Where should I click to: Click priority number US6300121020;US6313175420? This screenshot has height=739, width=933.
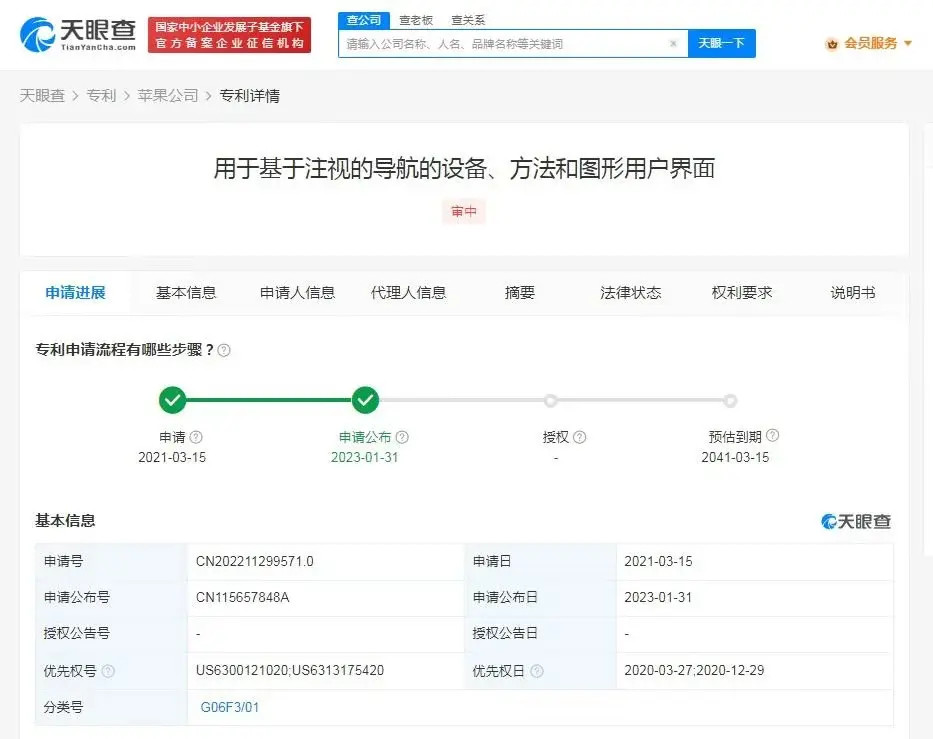pyautogui.click(x=290, y=671)
